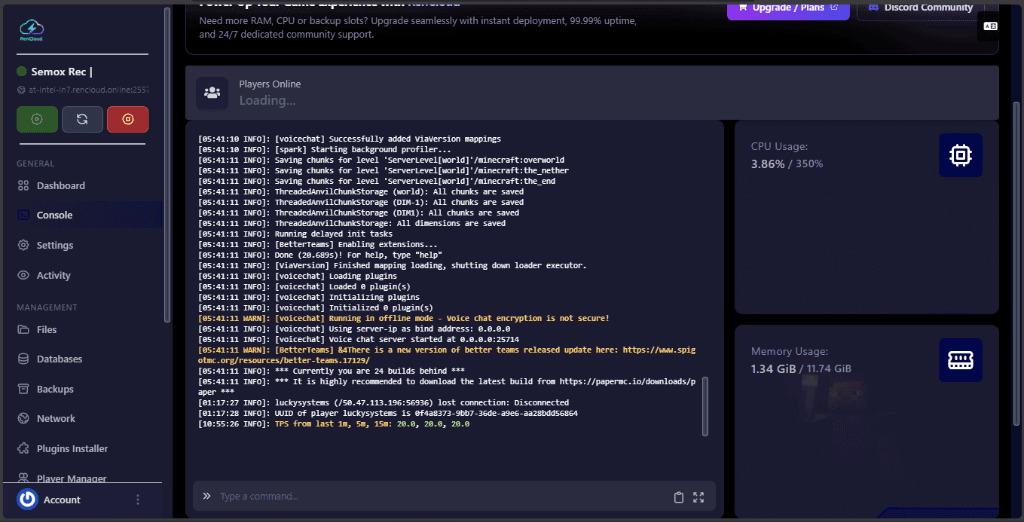Click the memory 1.34 GiB value
This screenshot has width=1024, height=522.
coord(773,368)
